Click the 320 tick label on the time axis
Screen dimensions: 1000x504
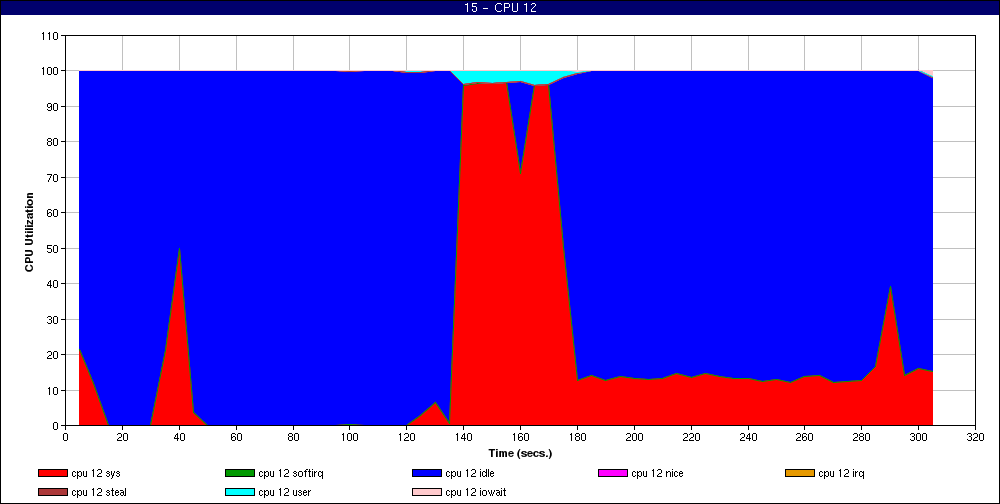click(x=975, y=437)
